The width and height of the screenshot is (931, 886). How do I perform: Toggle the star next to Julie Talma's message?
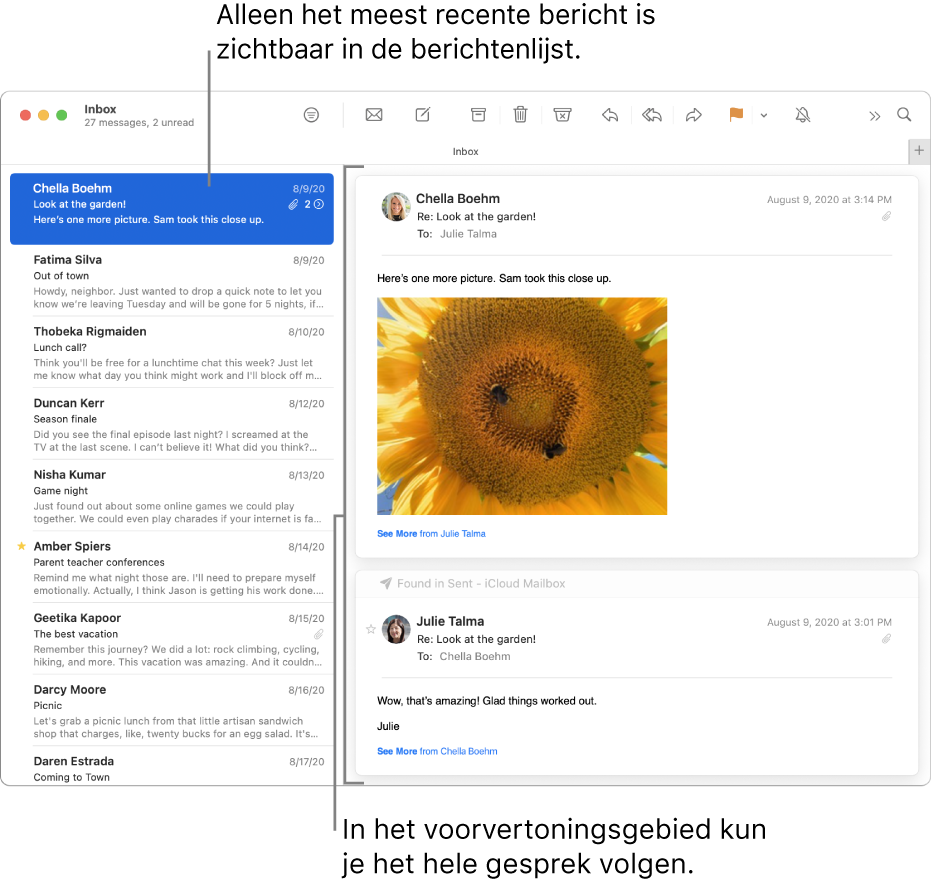coord(370,629)
